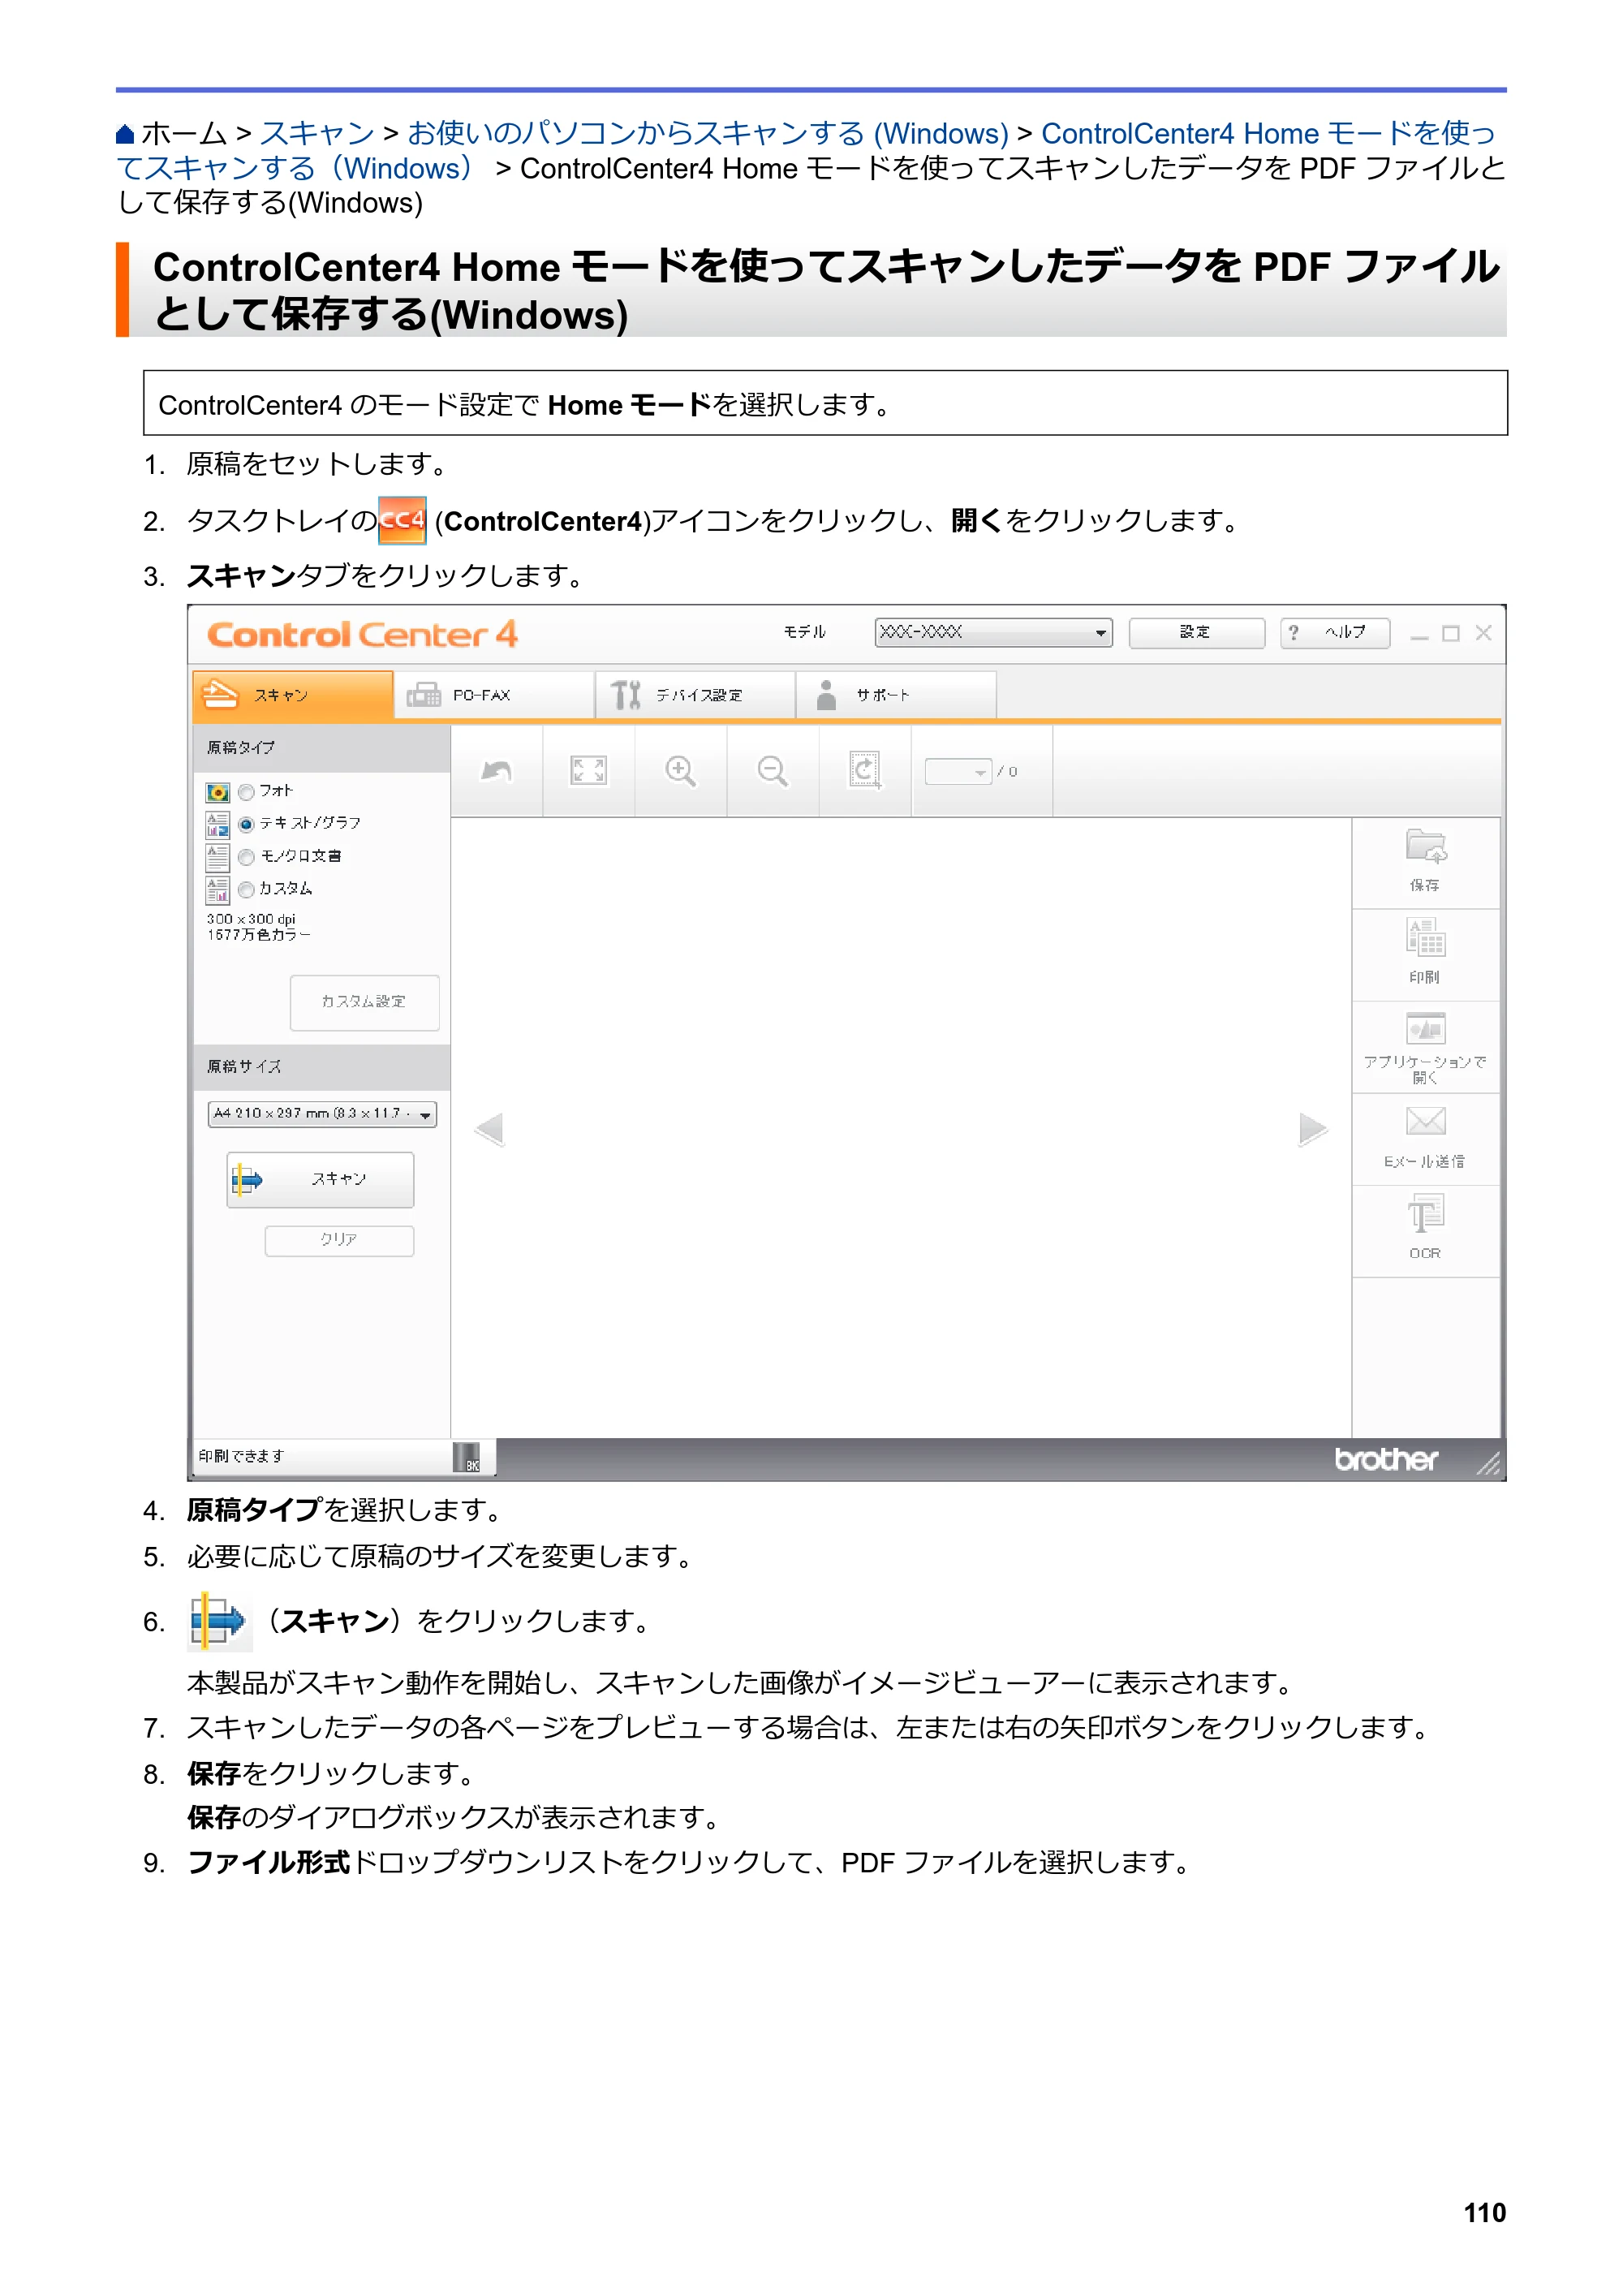
Task: Click the fit-to-window toolbar icon
Action: click(x=588, y=770)
